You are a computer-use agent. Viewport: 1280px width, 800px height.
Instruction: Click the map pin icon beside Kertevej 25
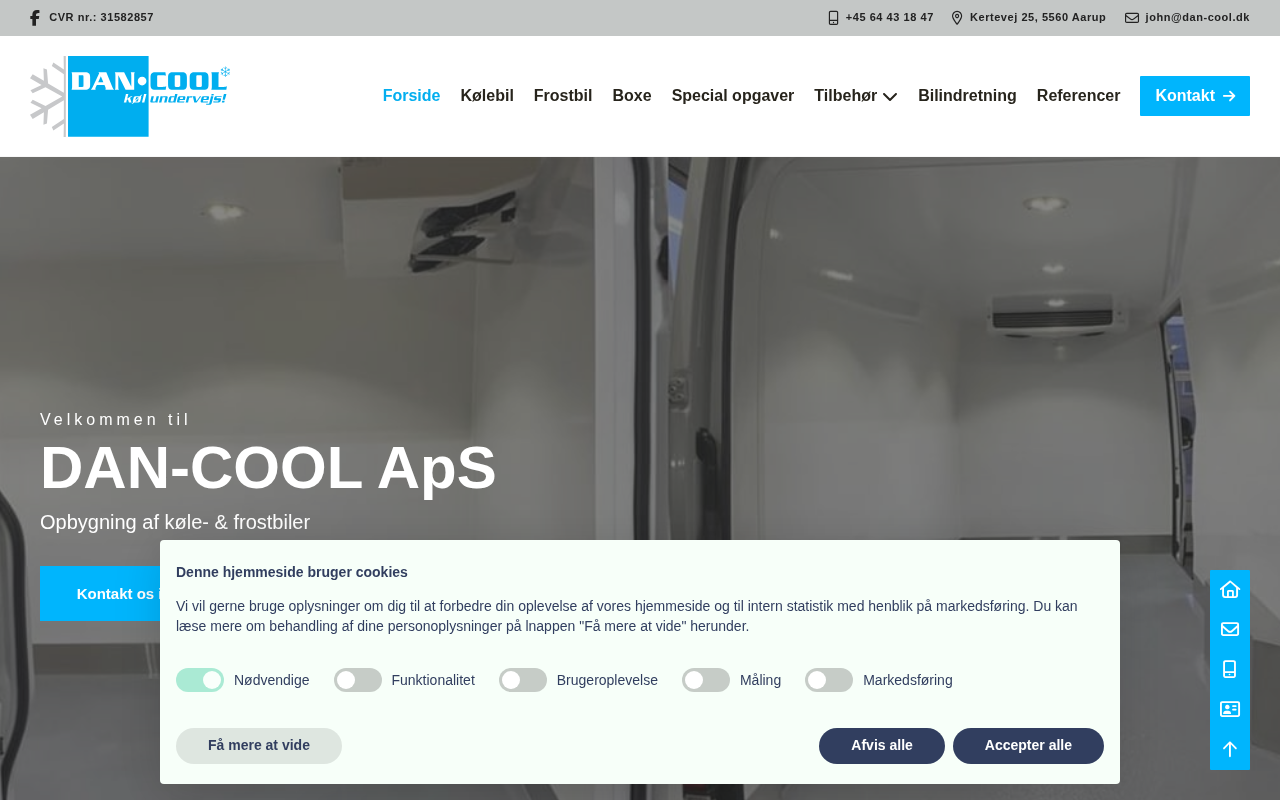957,18
